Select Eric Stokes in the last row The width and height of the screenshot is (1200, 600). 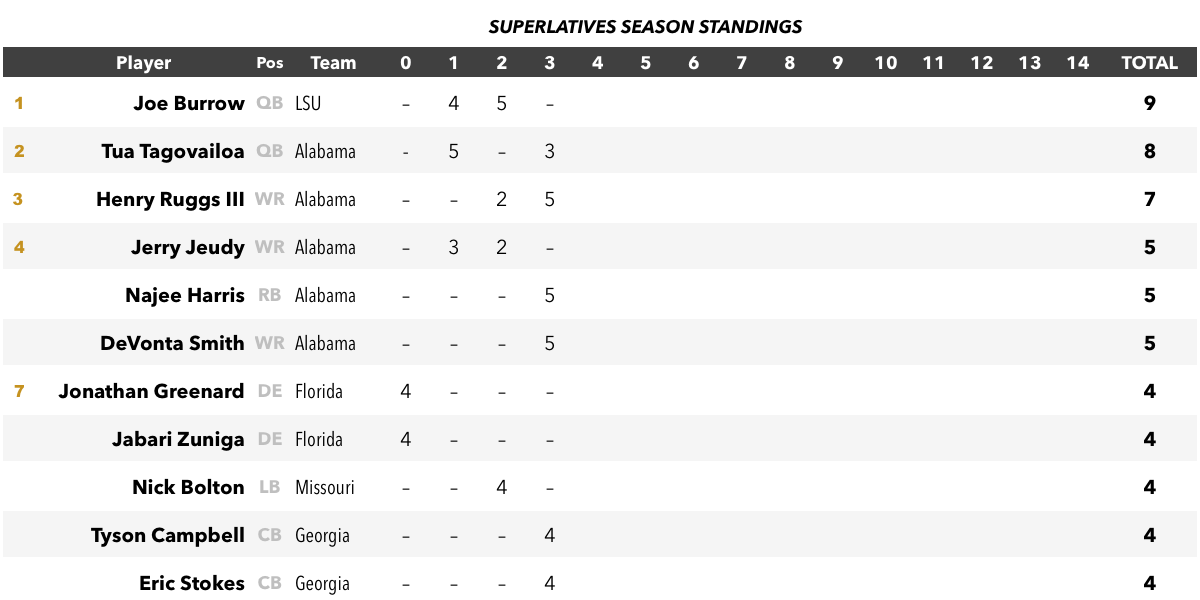pos(192,583)
